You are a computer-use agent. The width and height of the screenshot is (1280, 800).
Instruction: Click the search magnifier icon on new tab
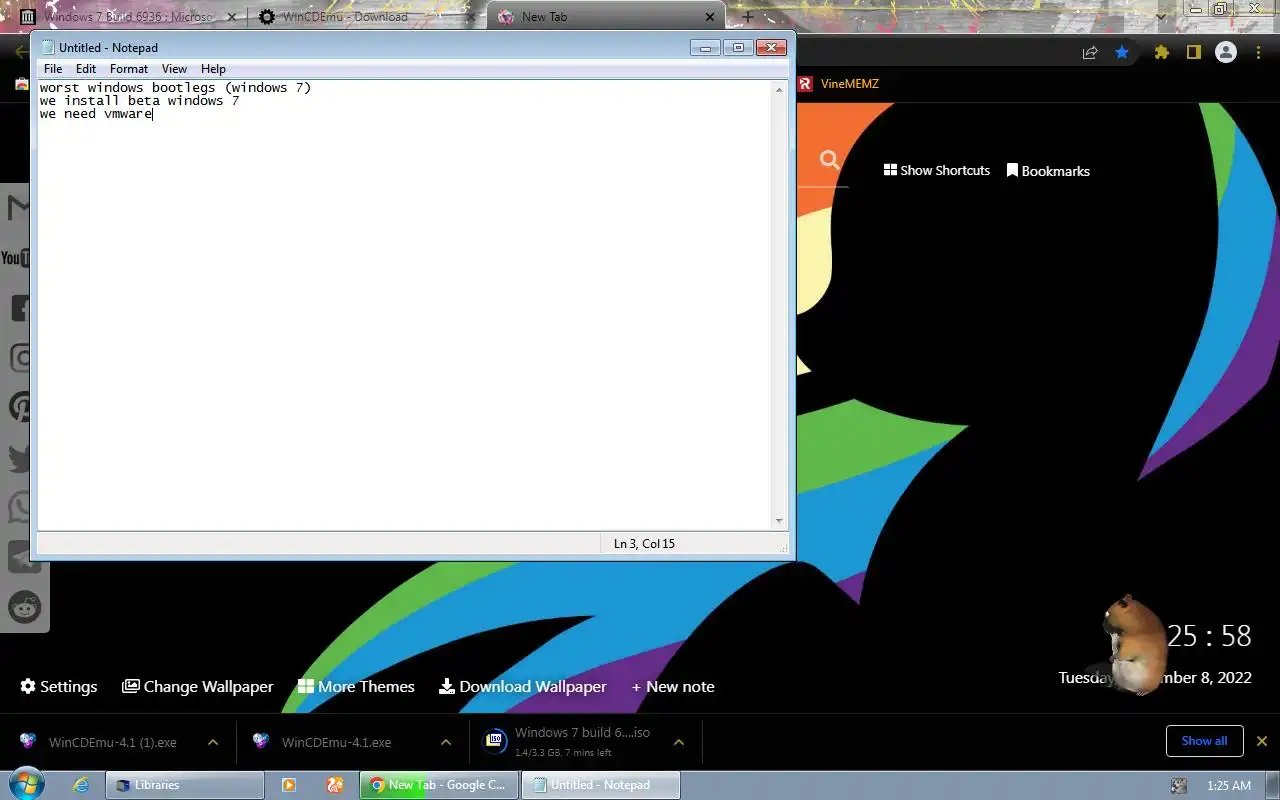829,159
